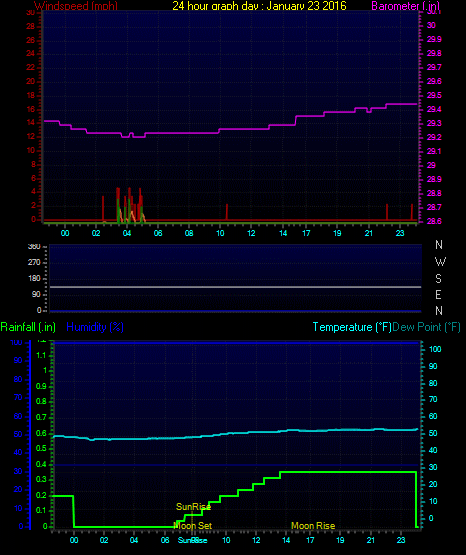This screenshot has height=555, width=466.
Task: Click the Moon Rise marker label
Action: coord(313,526)
